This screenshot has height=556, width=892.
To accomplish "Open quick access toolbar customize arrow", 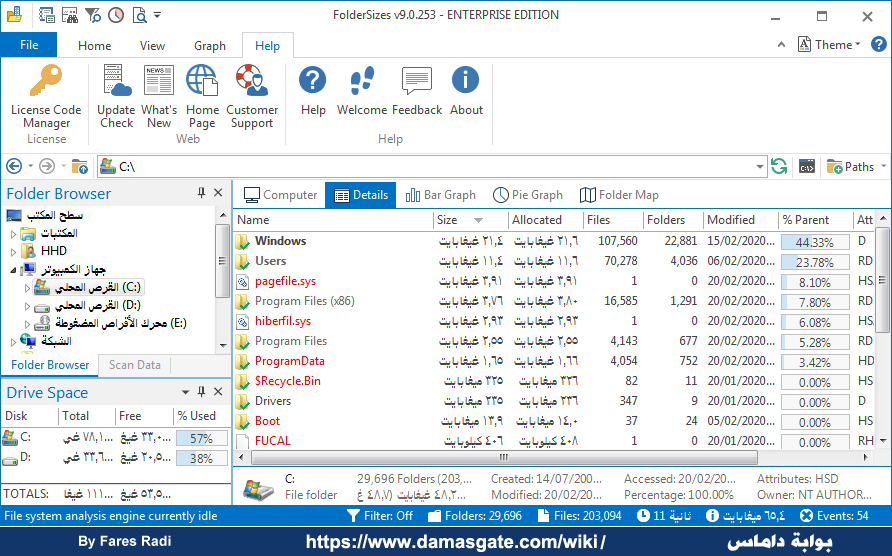I will click(x=158, y=15).
